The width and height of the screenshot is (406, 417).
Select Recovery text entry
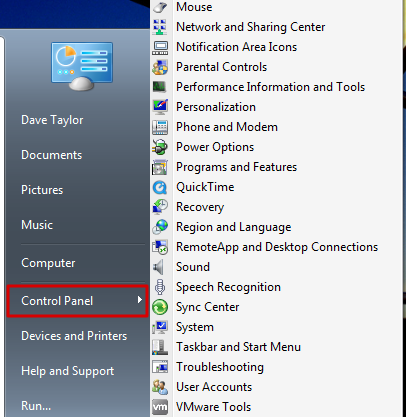(x=200, y=207)
